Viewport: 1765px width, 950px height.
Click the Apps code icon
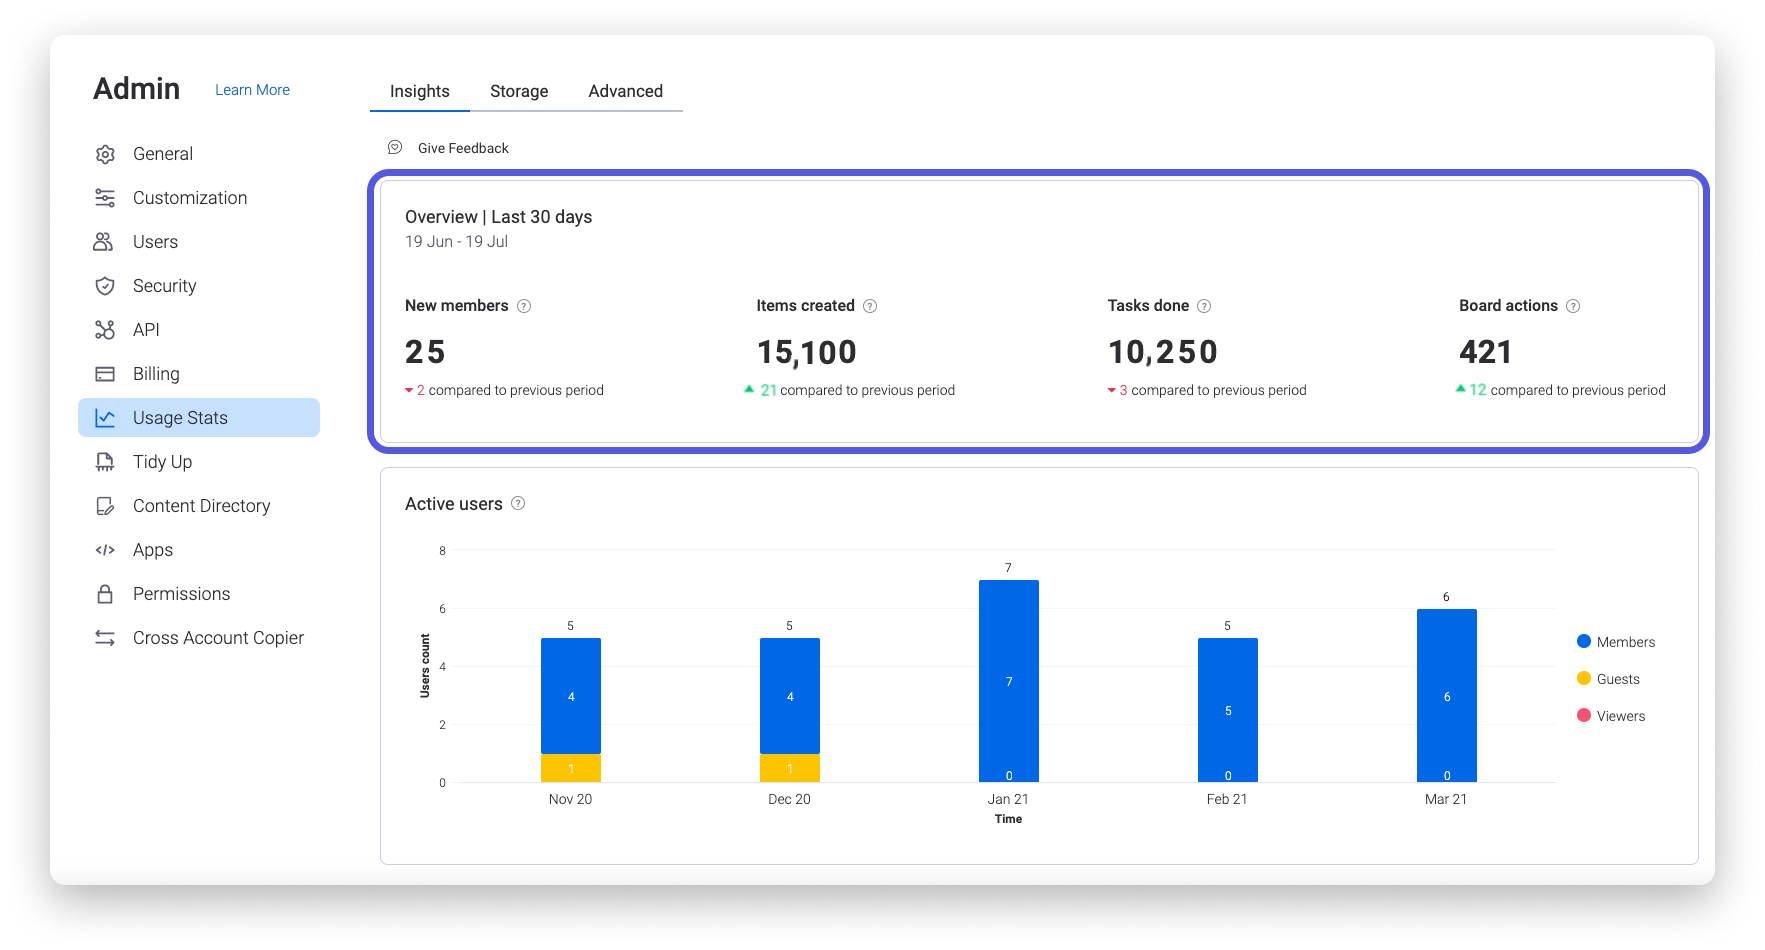click(x=105, y=550)
